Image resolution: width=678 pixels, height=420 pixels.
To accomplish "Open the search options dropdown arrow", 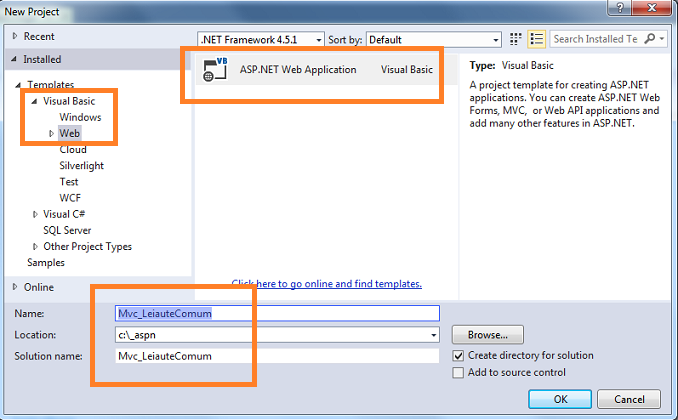I will pyautogui.click(x=662, y=38).
